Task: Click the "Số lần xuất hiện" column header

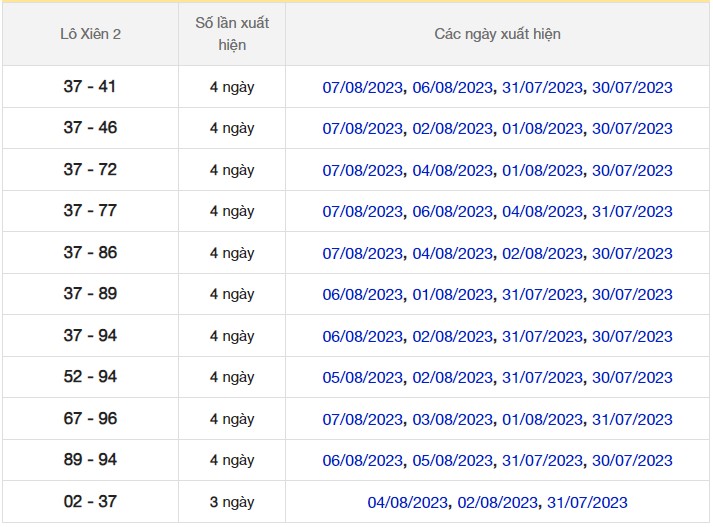Action: point(231,35)
